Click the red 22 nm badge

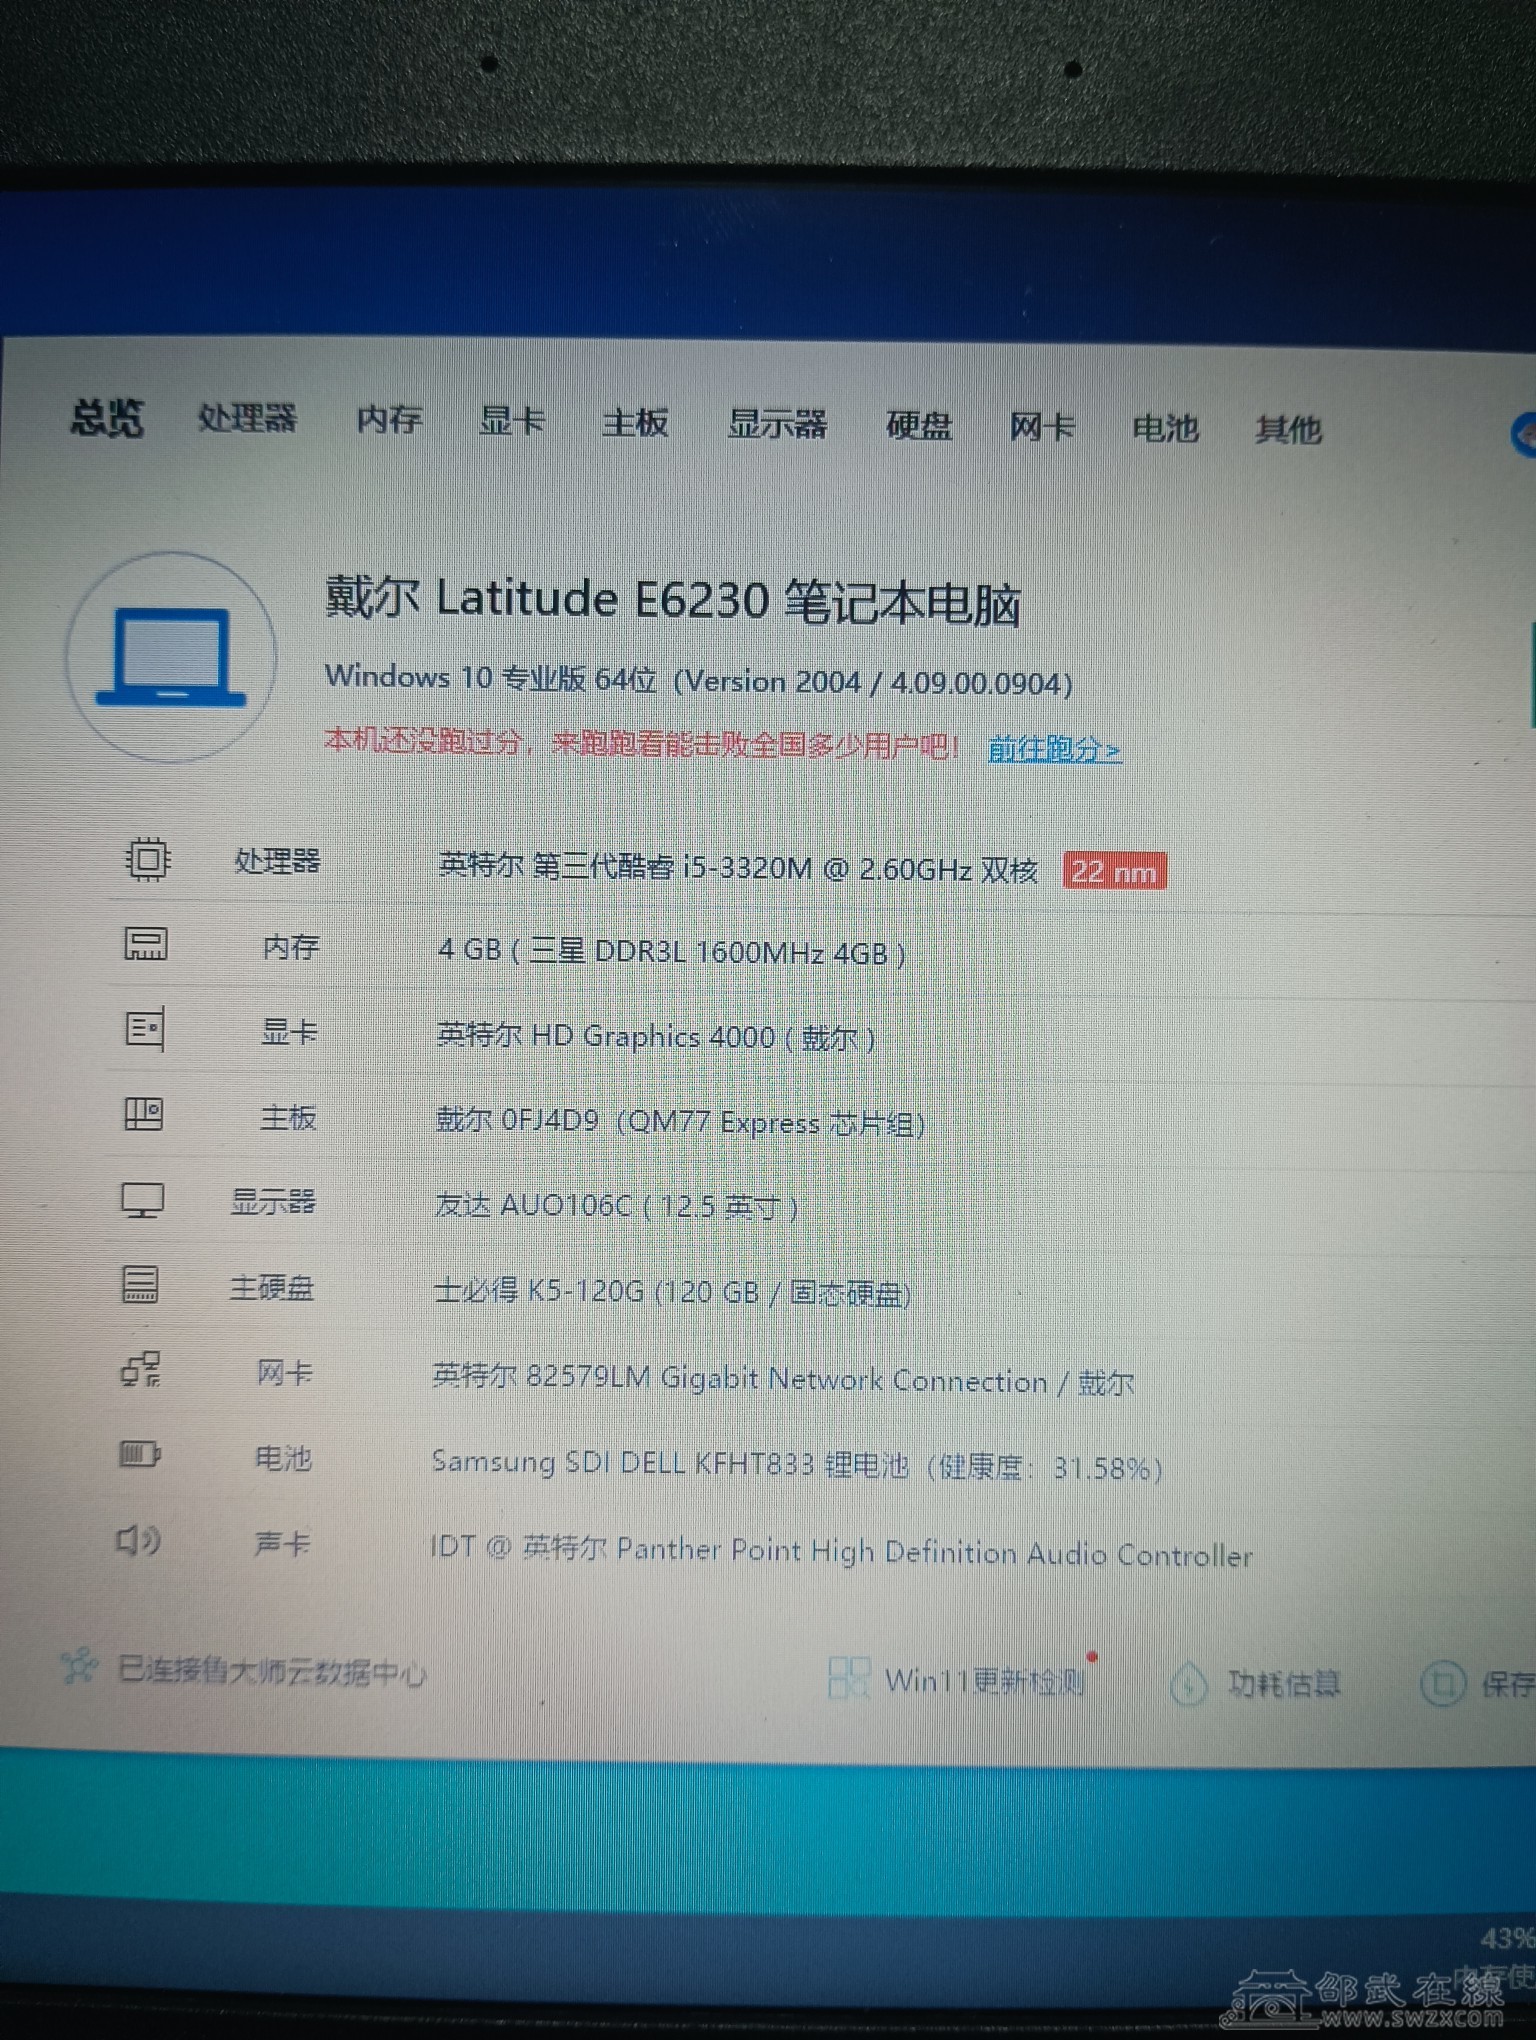[1114, 872]
